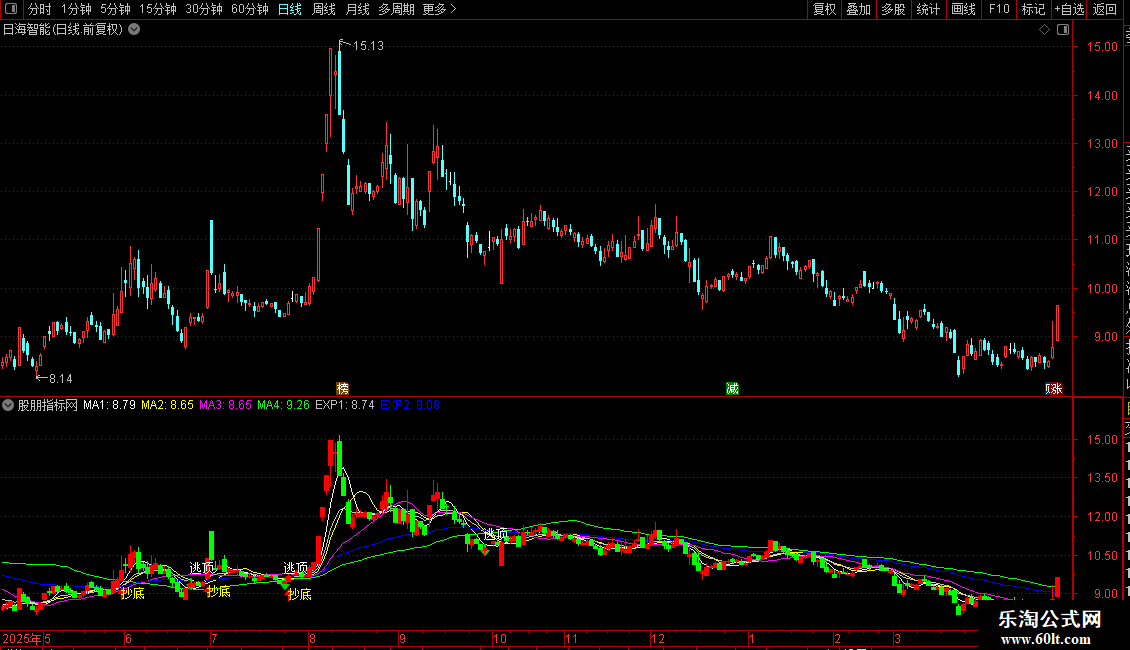Toggle the left panel icon at top-left
This screenshot has width=1130, height=650.
11,9
